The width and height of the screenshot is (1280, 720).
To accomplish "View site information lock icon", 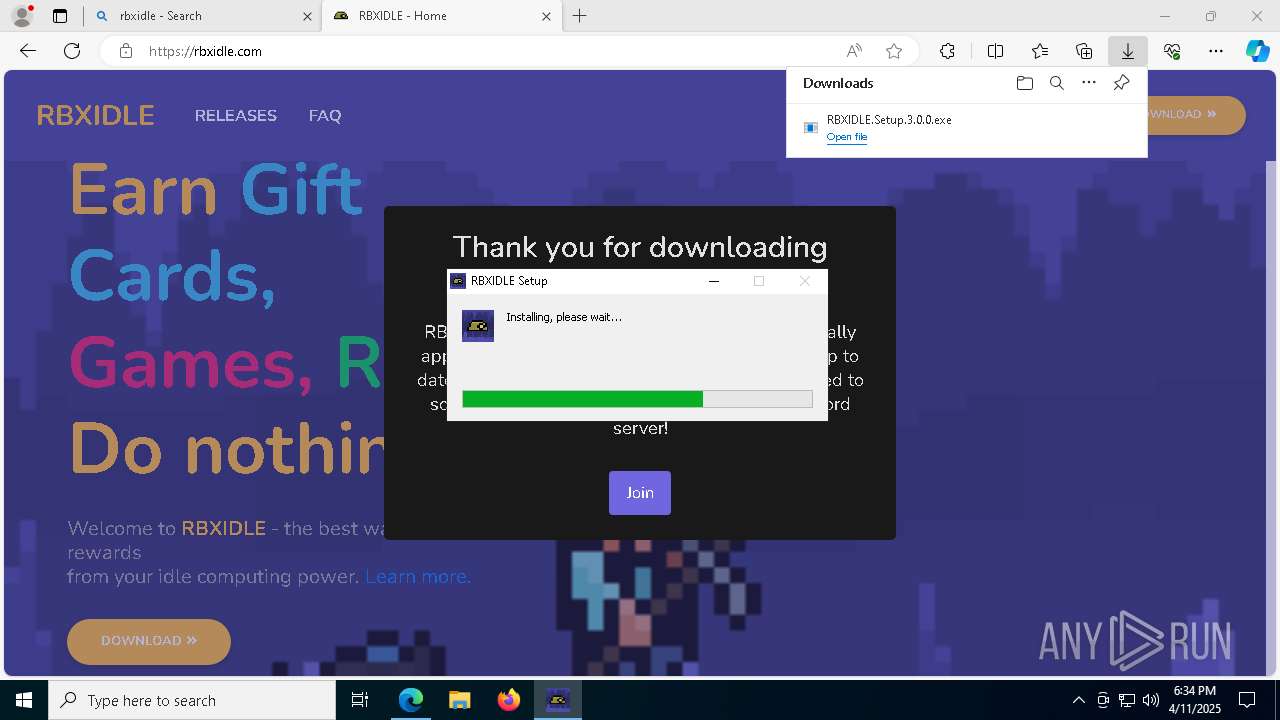I will point(126,51).
